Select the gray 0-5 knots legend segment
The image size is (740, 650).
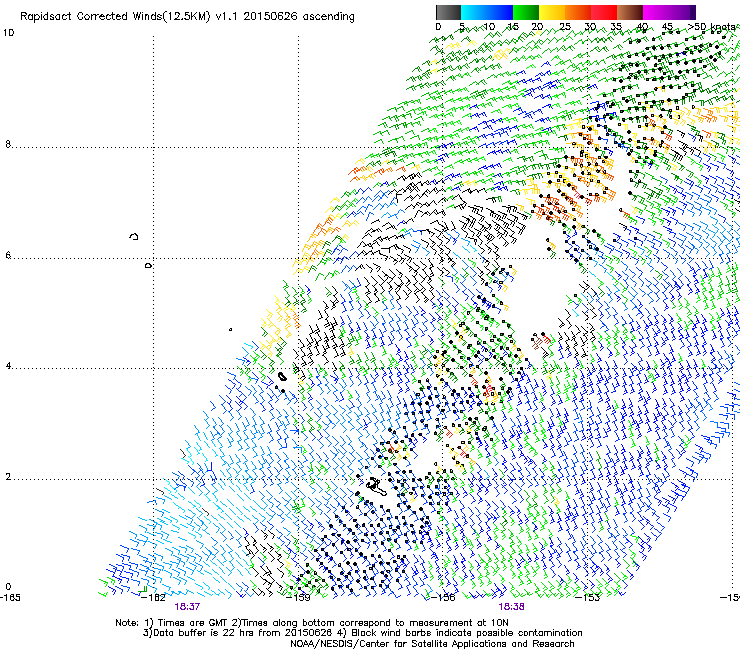(448, 12)
